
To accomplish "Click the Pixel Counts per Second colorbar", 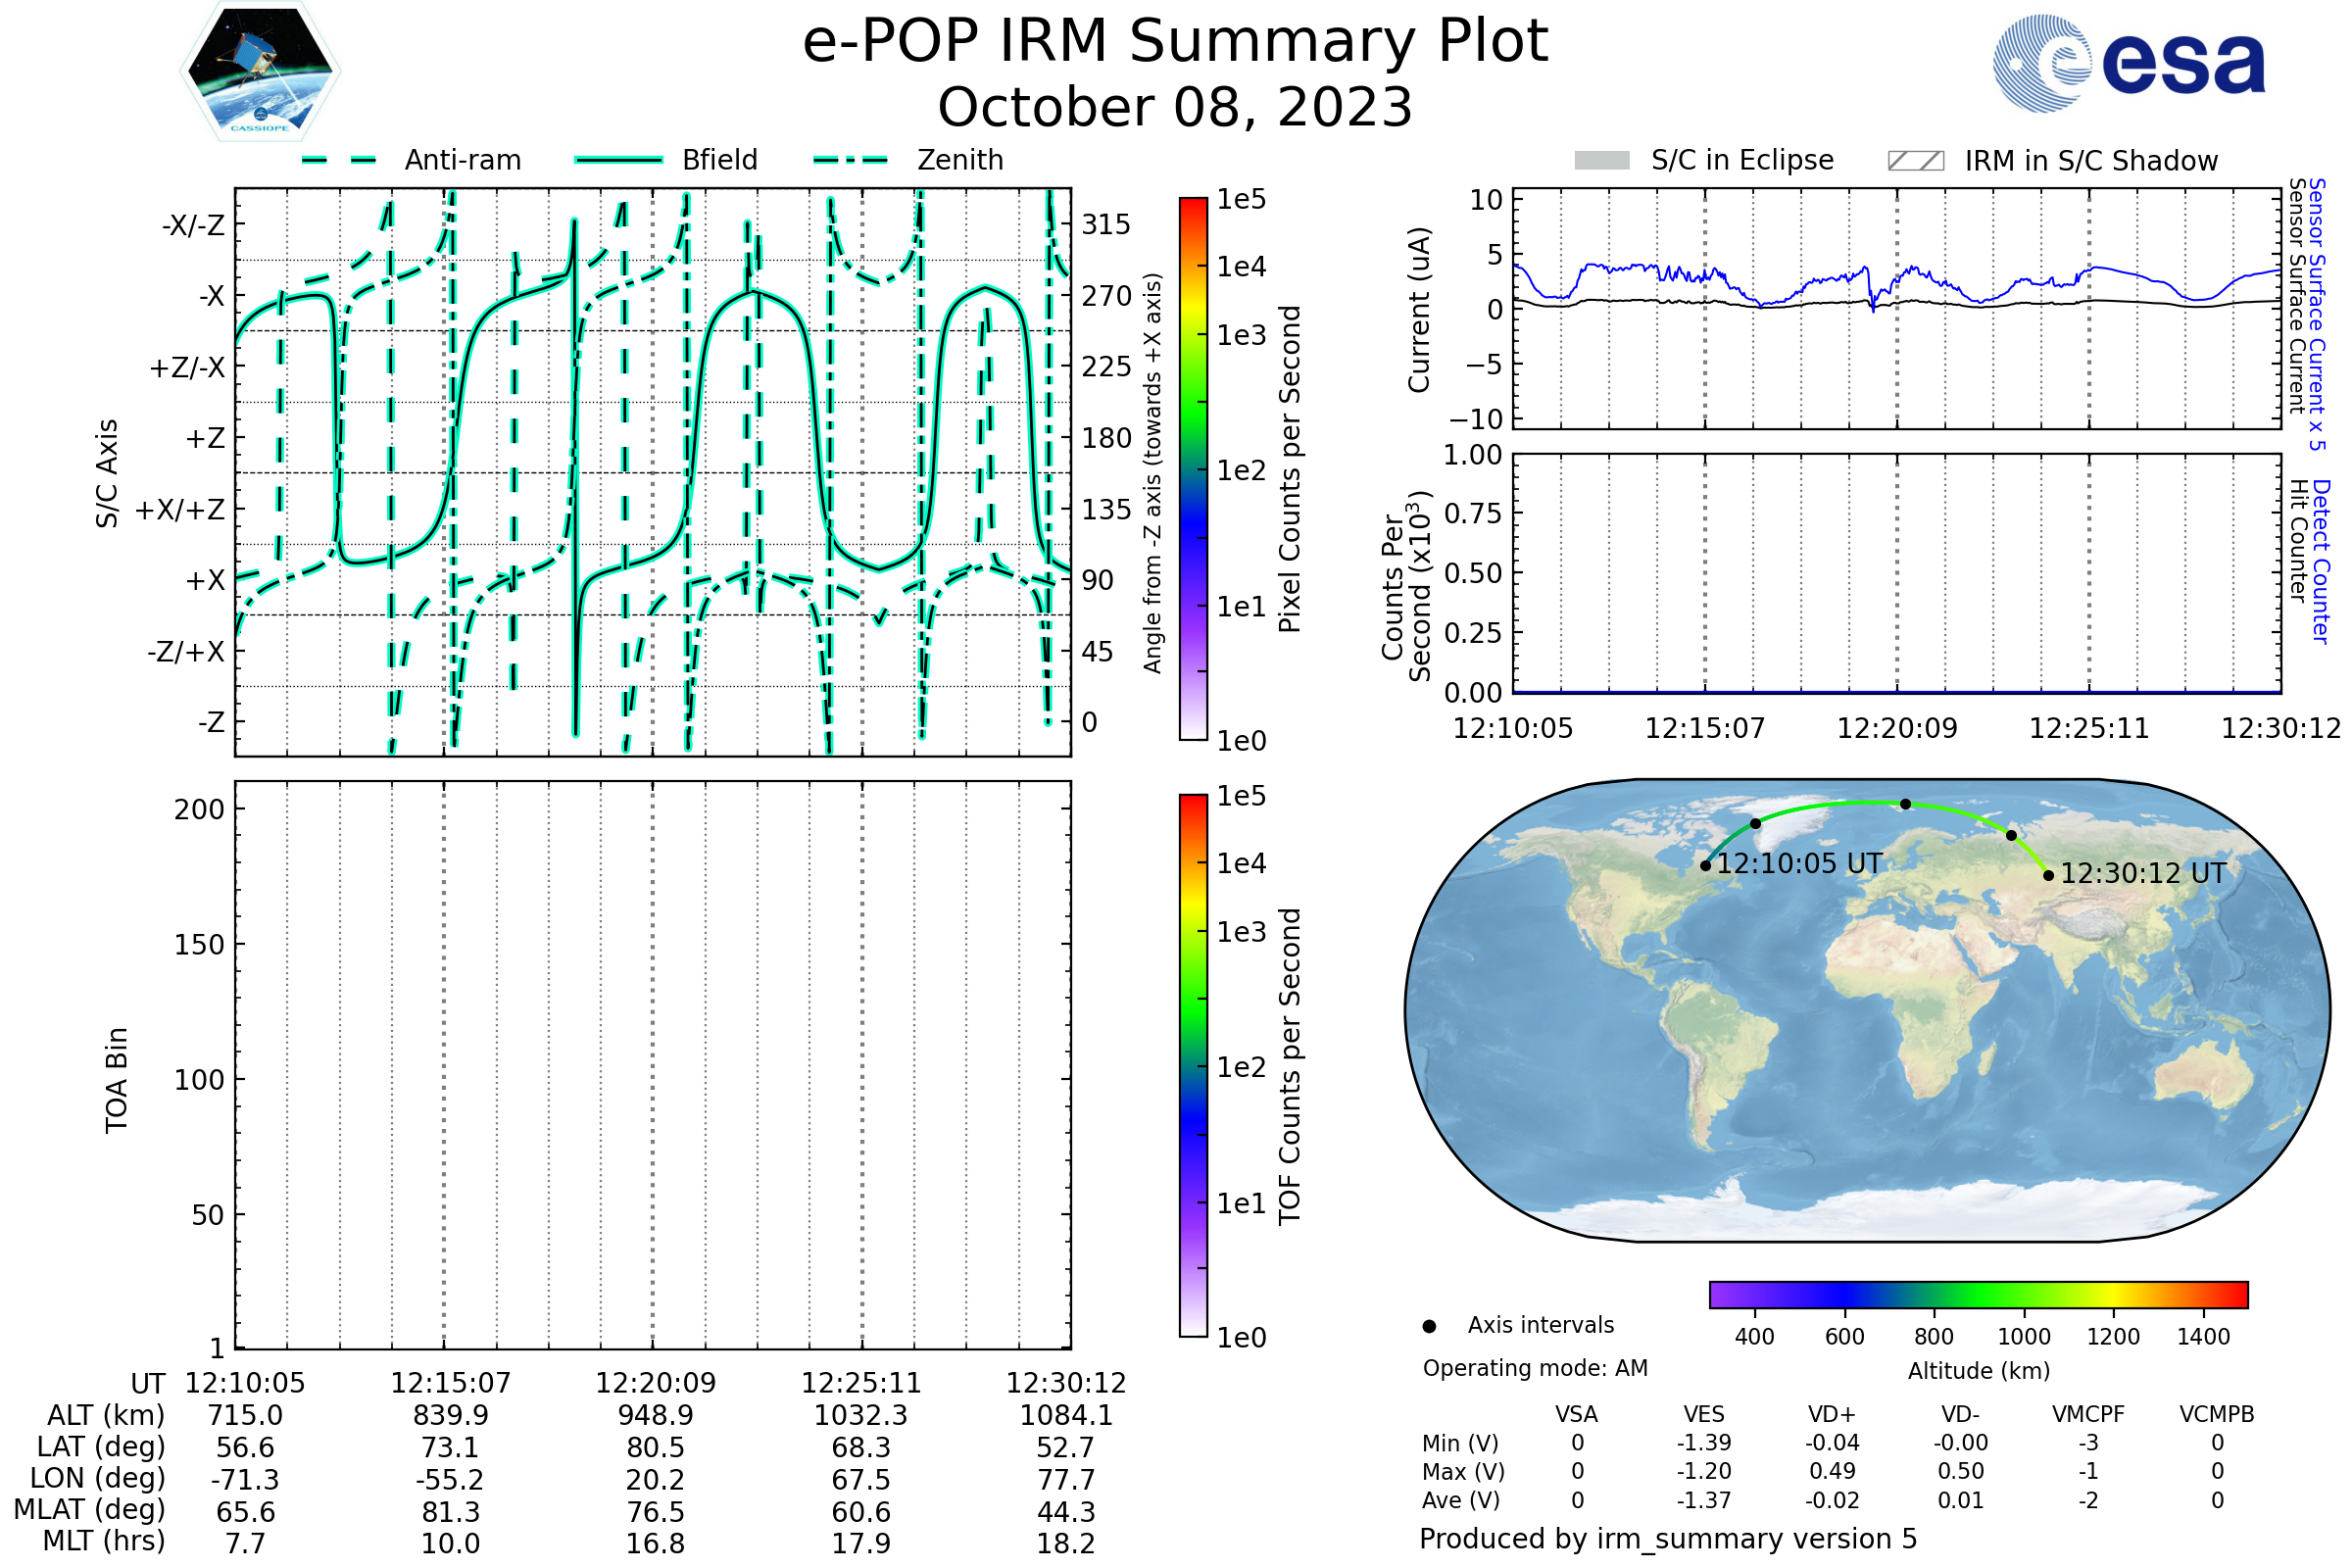I will pos(1193,468).
